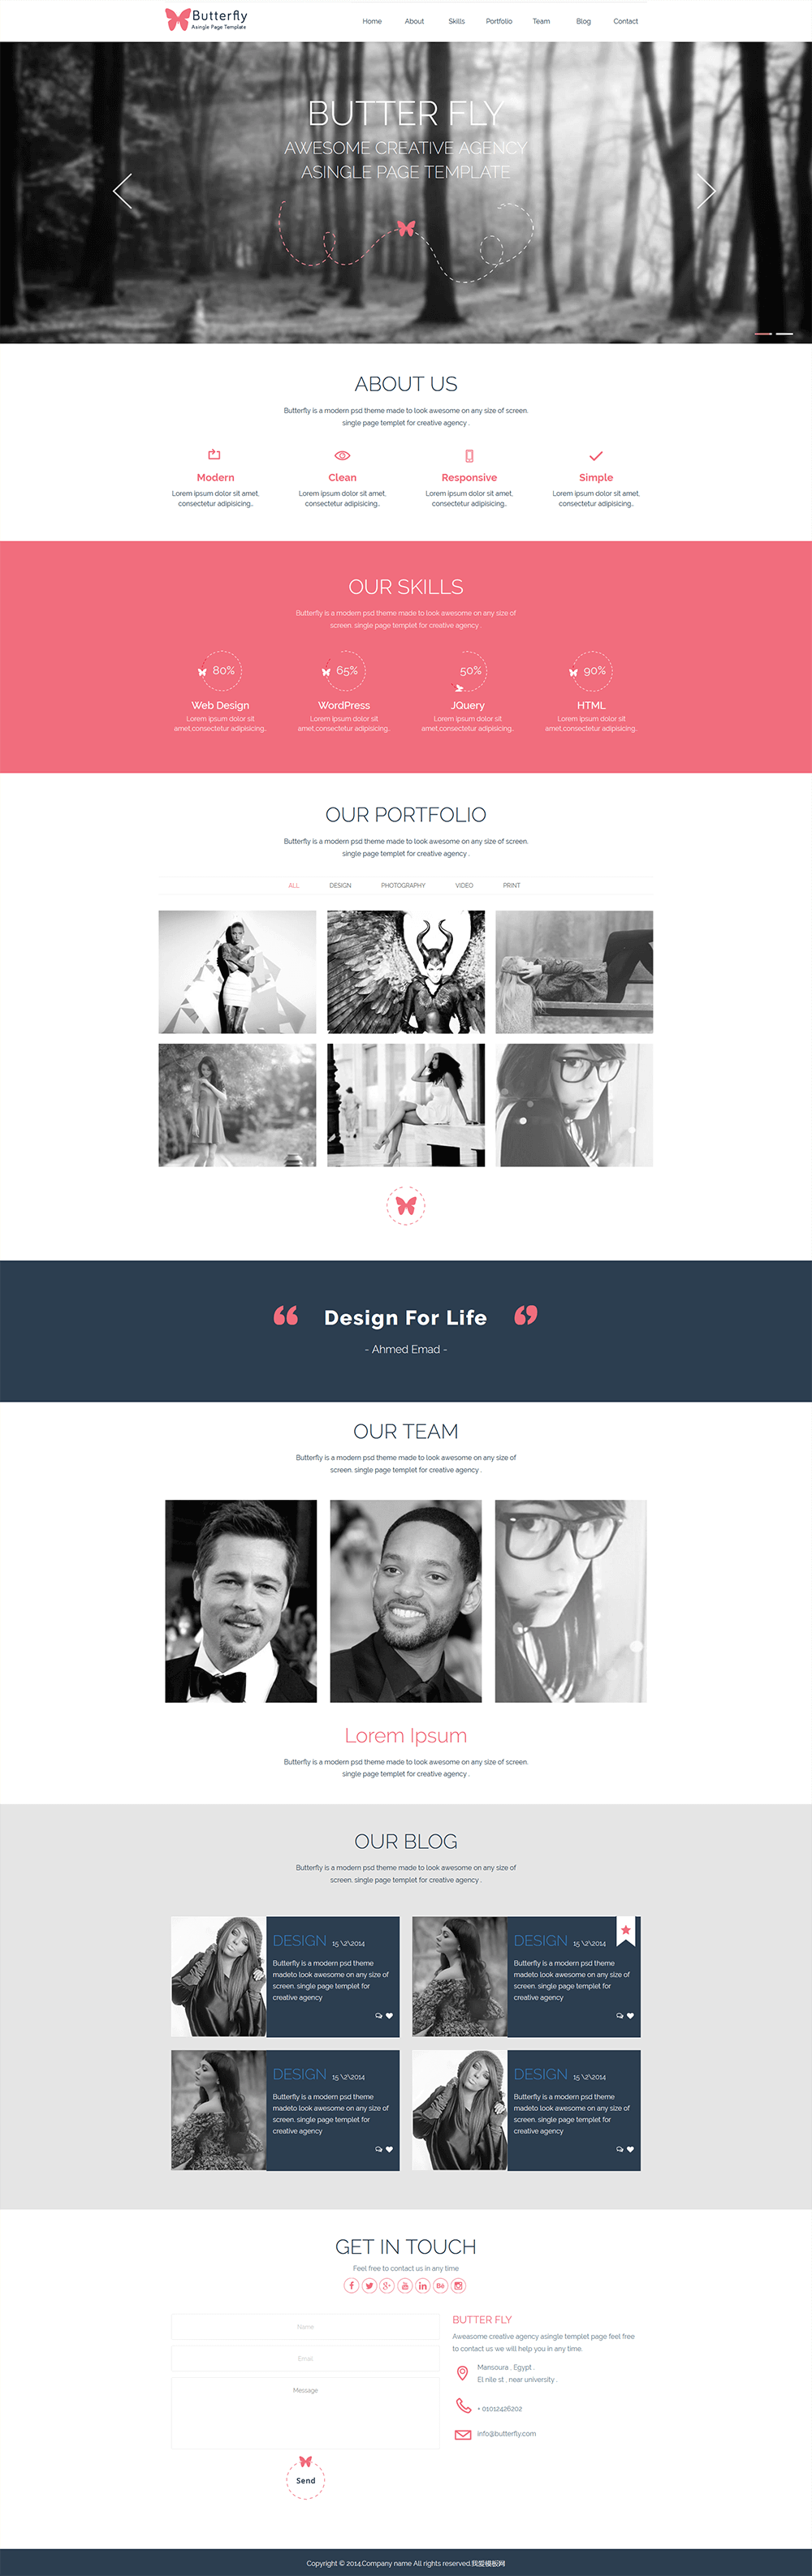
Task: Go to previous hero slide arrow
Action: pyautogui.click(x=123, y=190)
